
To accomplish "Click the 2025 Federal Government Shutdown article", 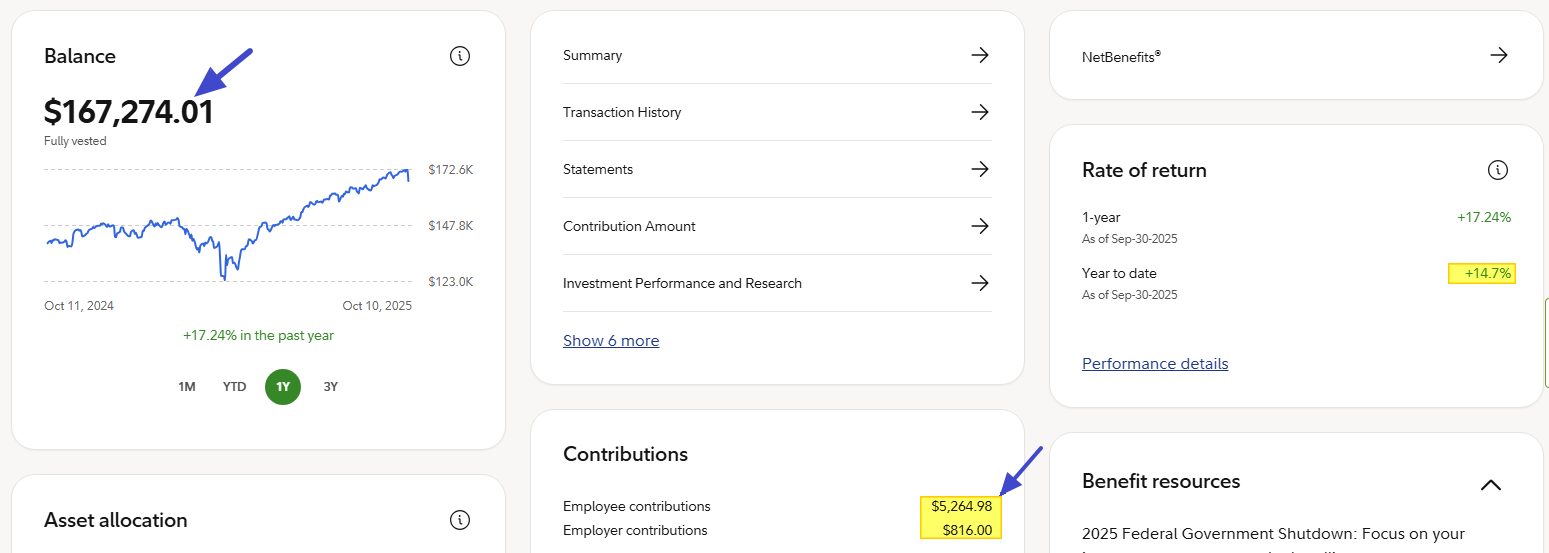I will point(1272,534).
